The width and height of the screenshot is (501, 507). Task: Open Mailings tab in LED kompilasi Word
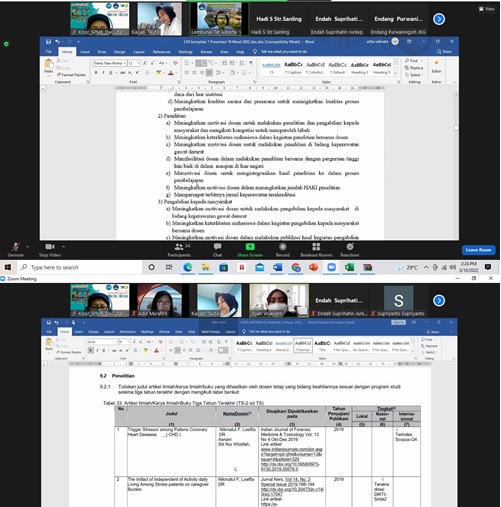(185, 52)
